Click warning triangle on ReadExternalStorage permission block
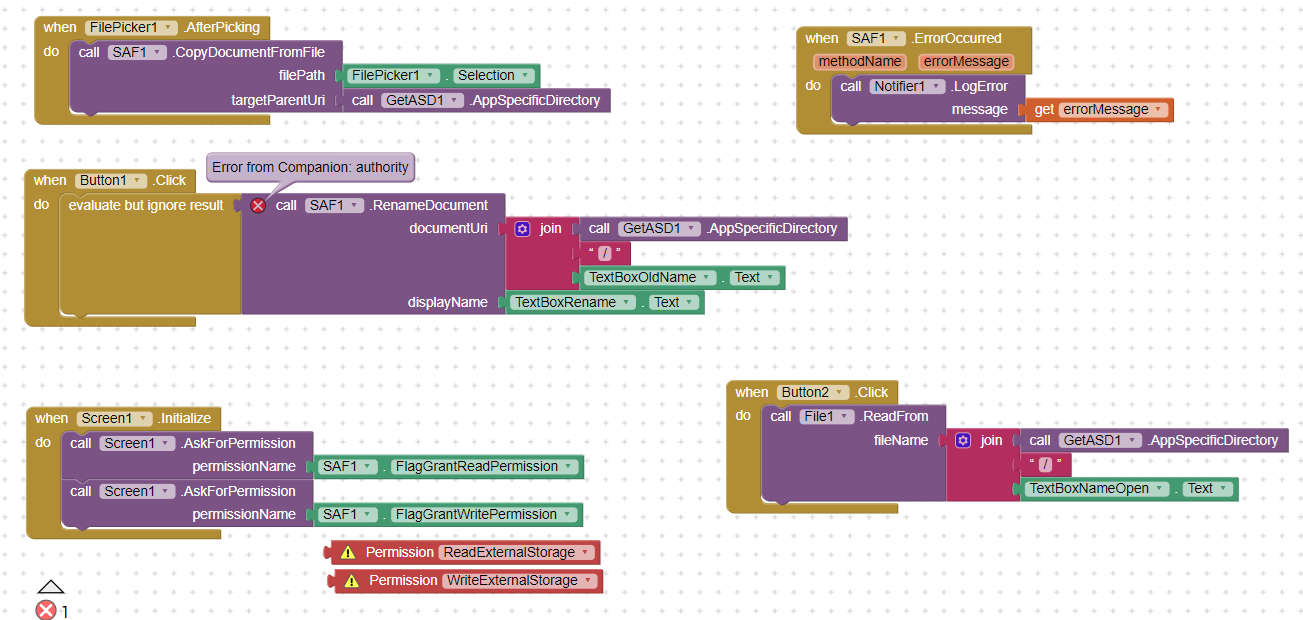Viewport: 1303px width, 620px height. (x=348, y=553)
